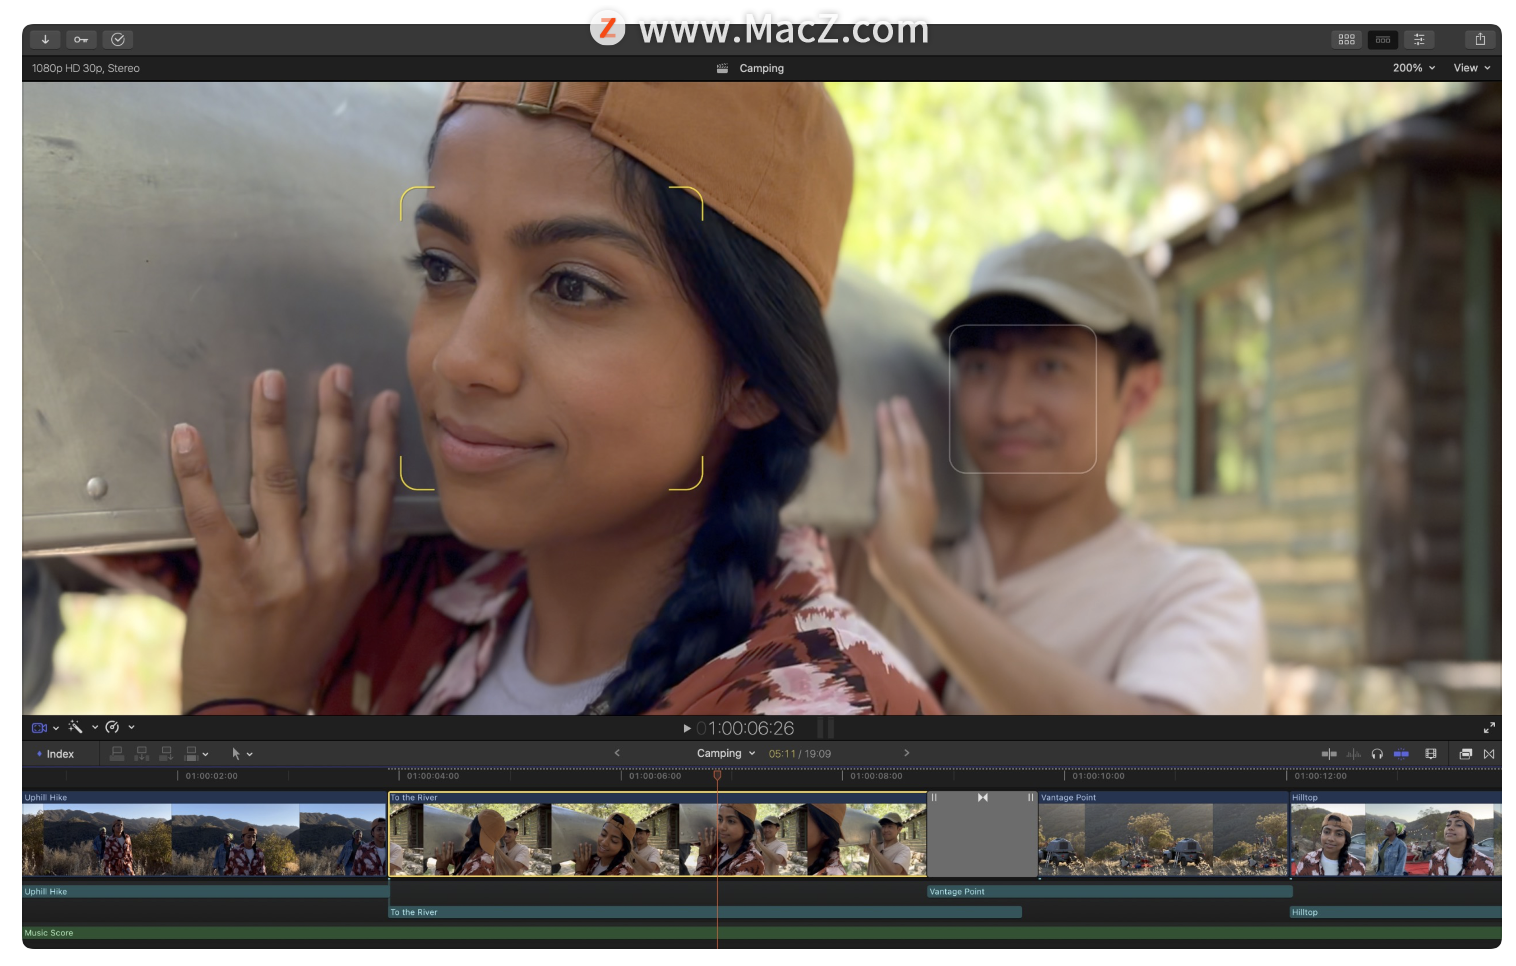Click the 05:11 / 19:09 duration text

point(799,754)
